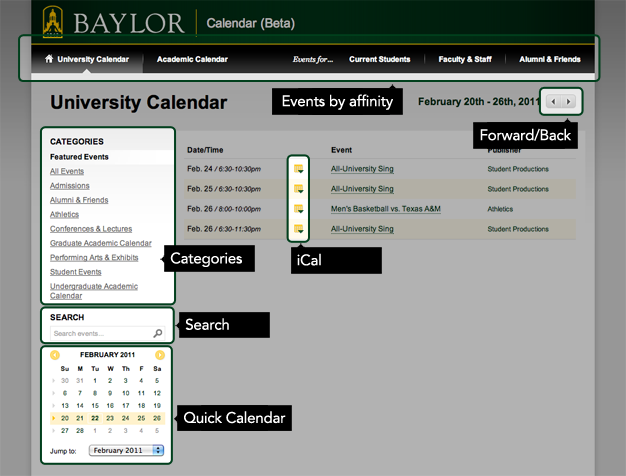
Task: Open Feb. 26 6:30-11:30pm All-University Sing event
Action: point(362,229)
